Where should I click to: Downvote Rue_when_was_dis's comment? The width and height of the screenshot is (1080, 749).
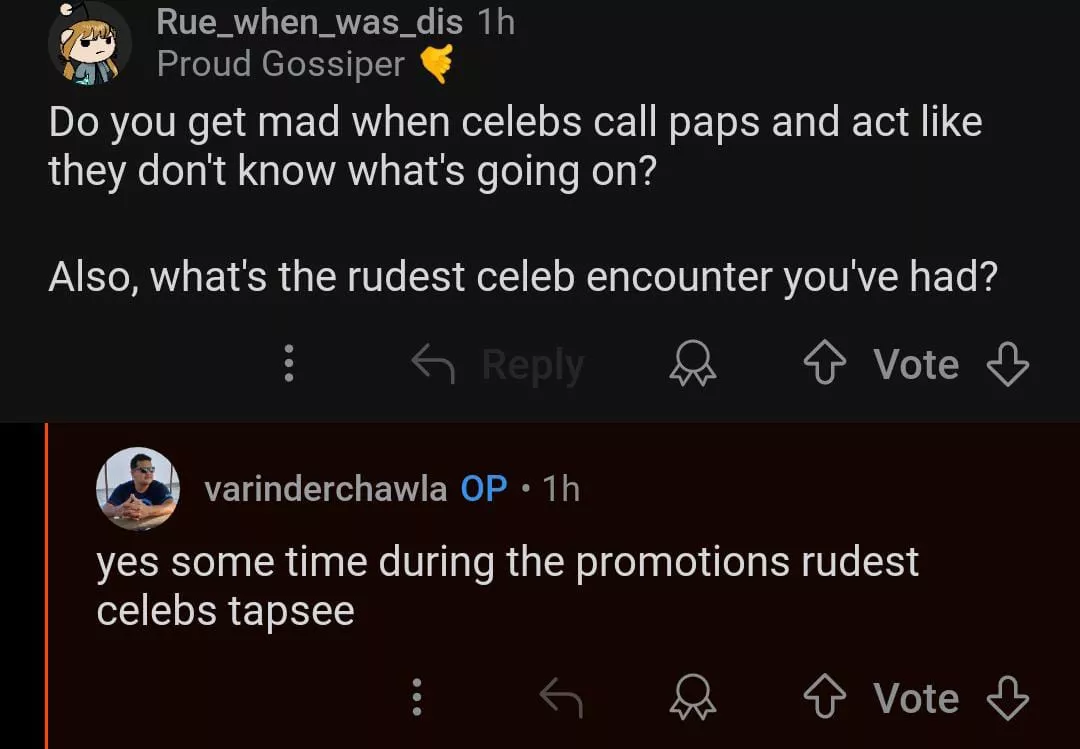pyautogui.click(x=1006, y=365)
